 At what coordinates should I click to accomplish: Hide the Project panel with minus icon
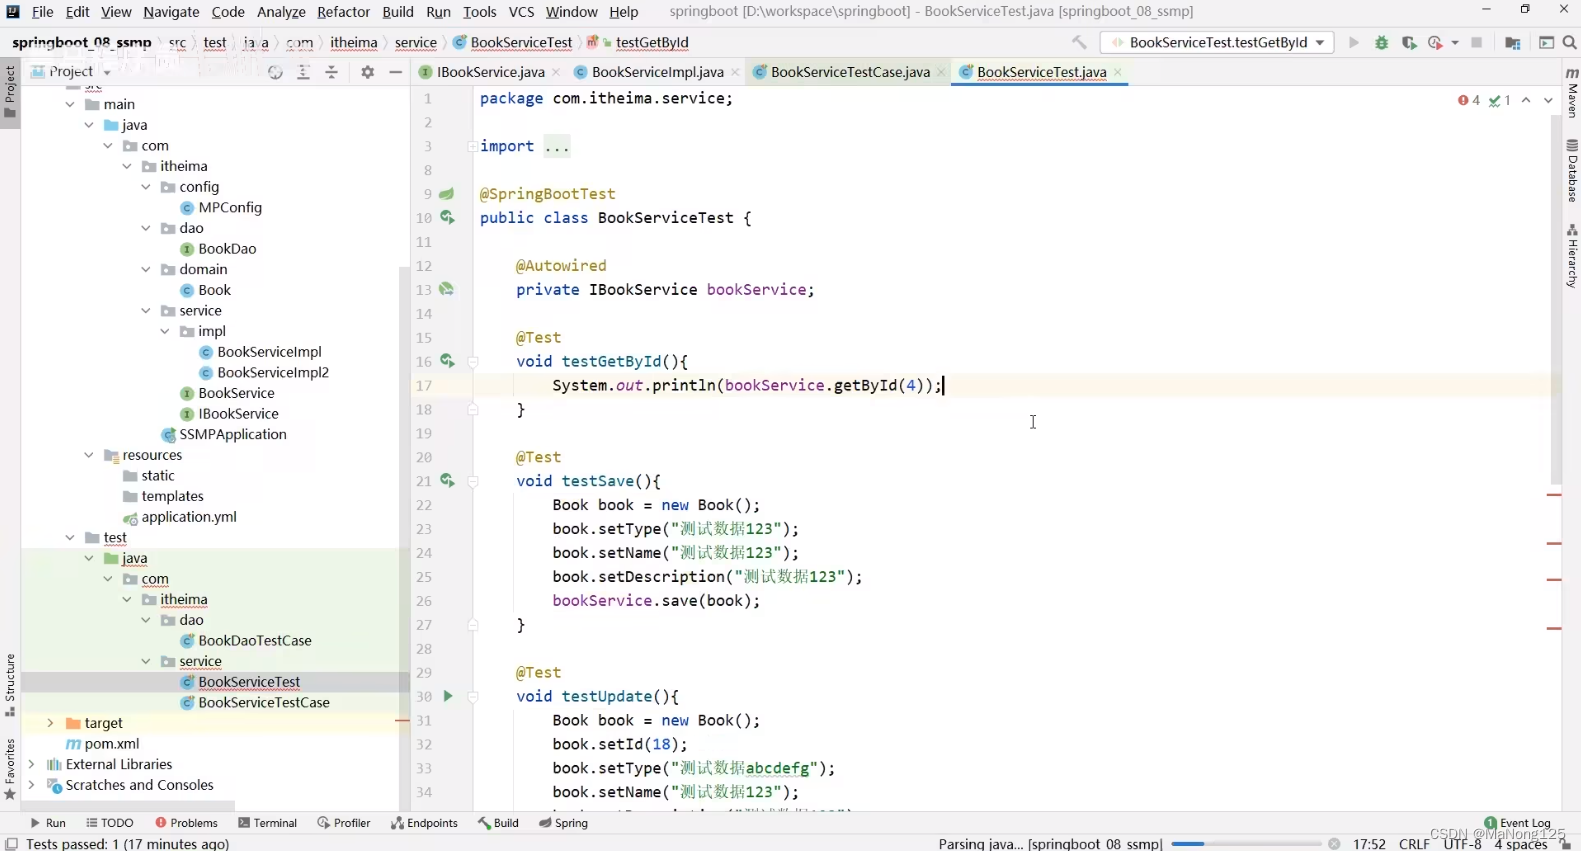396,72
